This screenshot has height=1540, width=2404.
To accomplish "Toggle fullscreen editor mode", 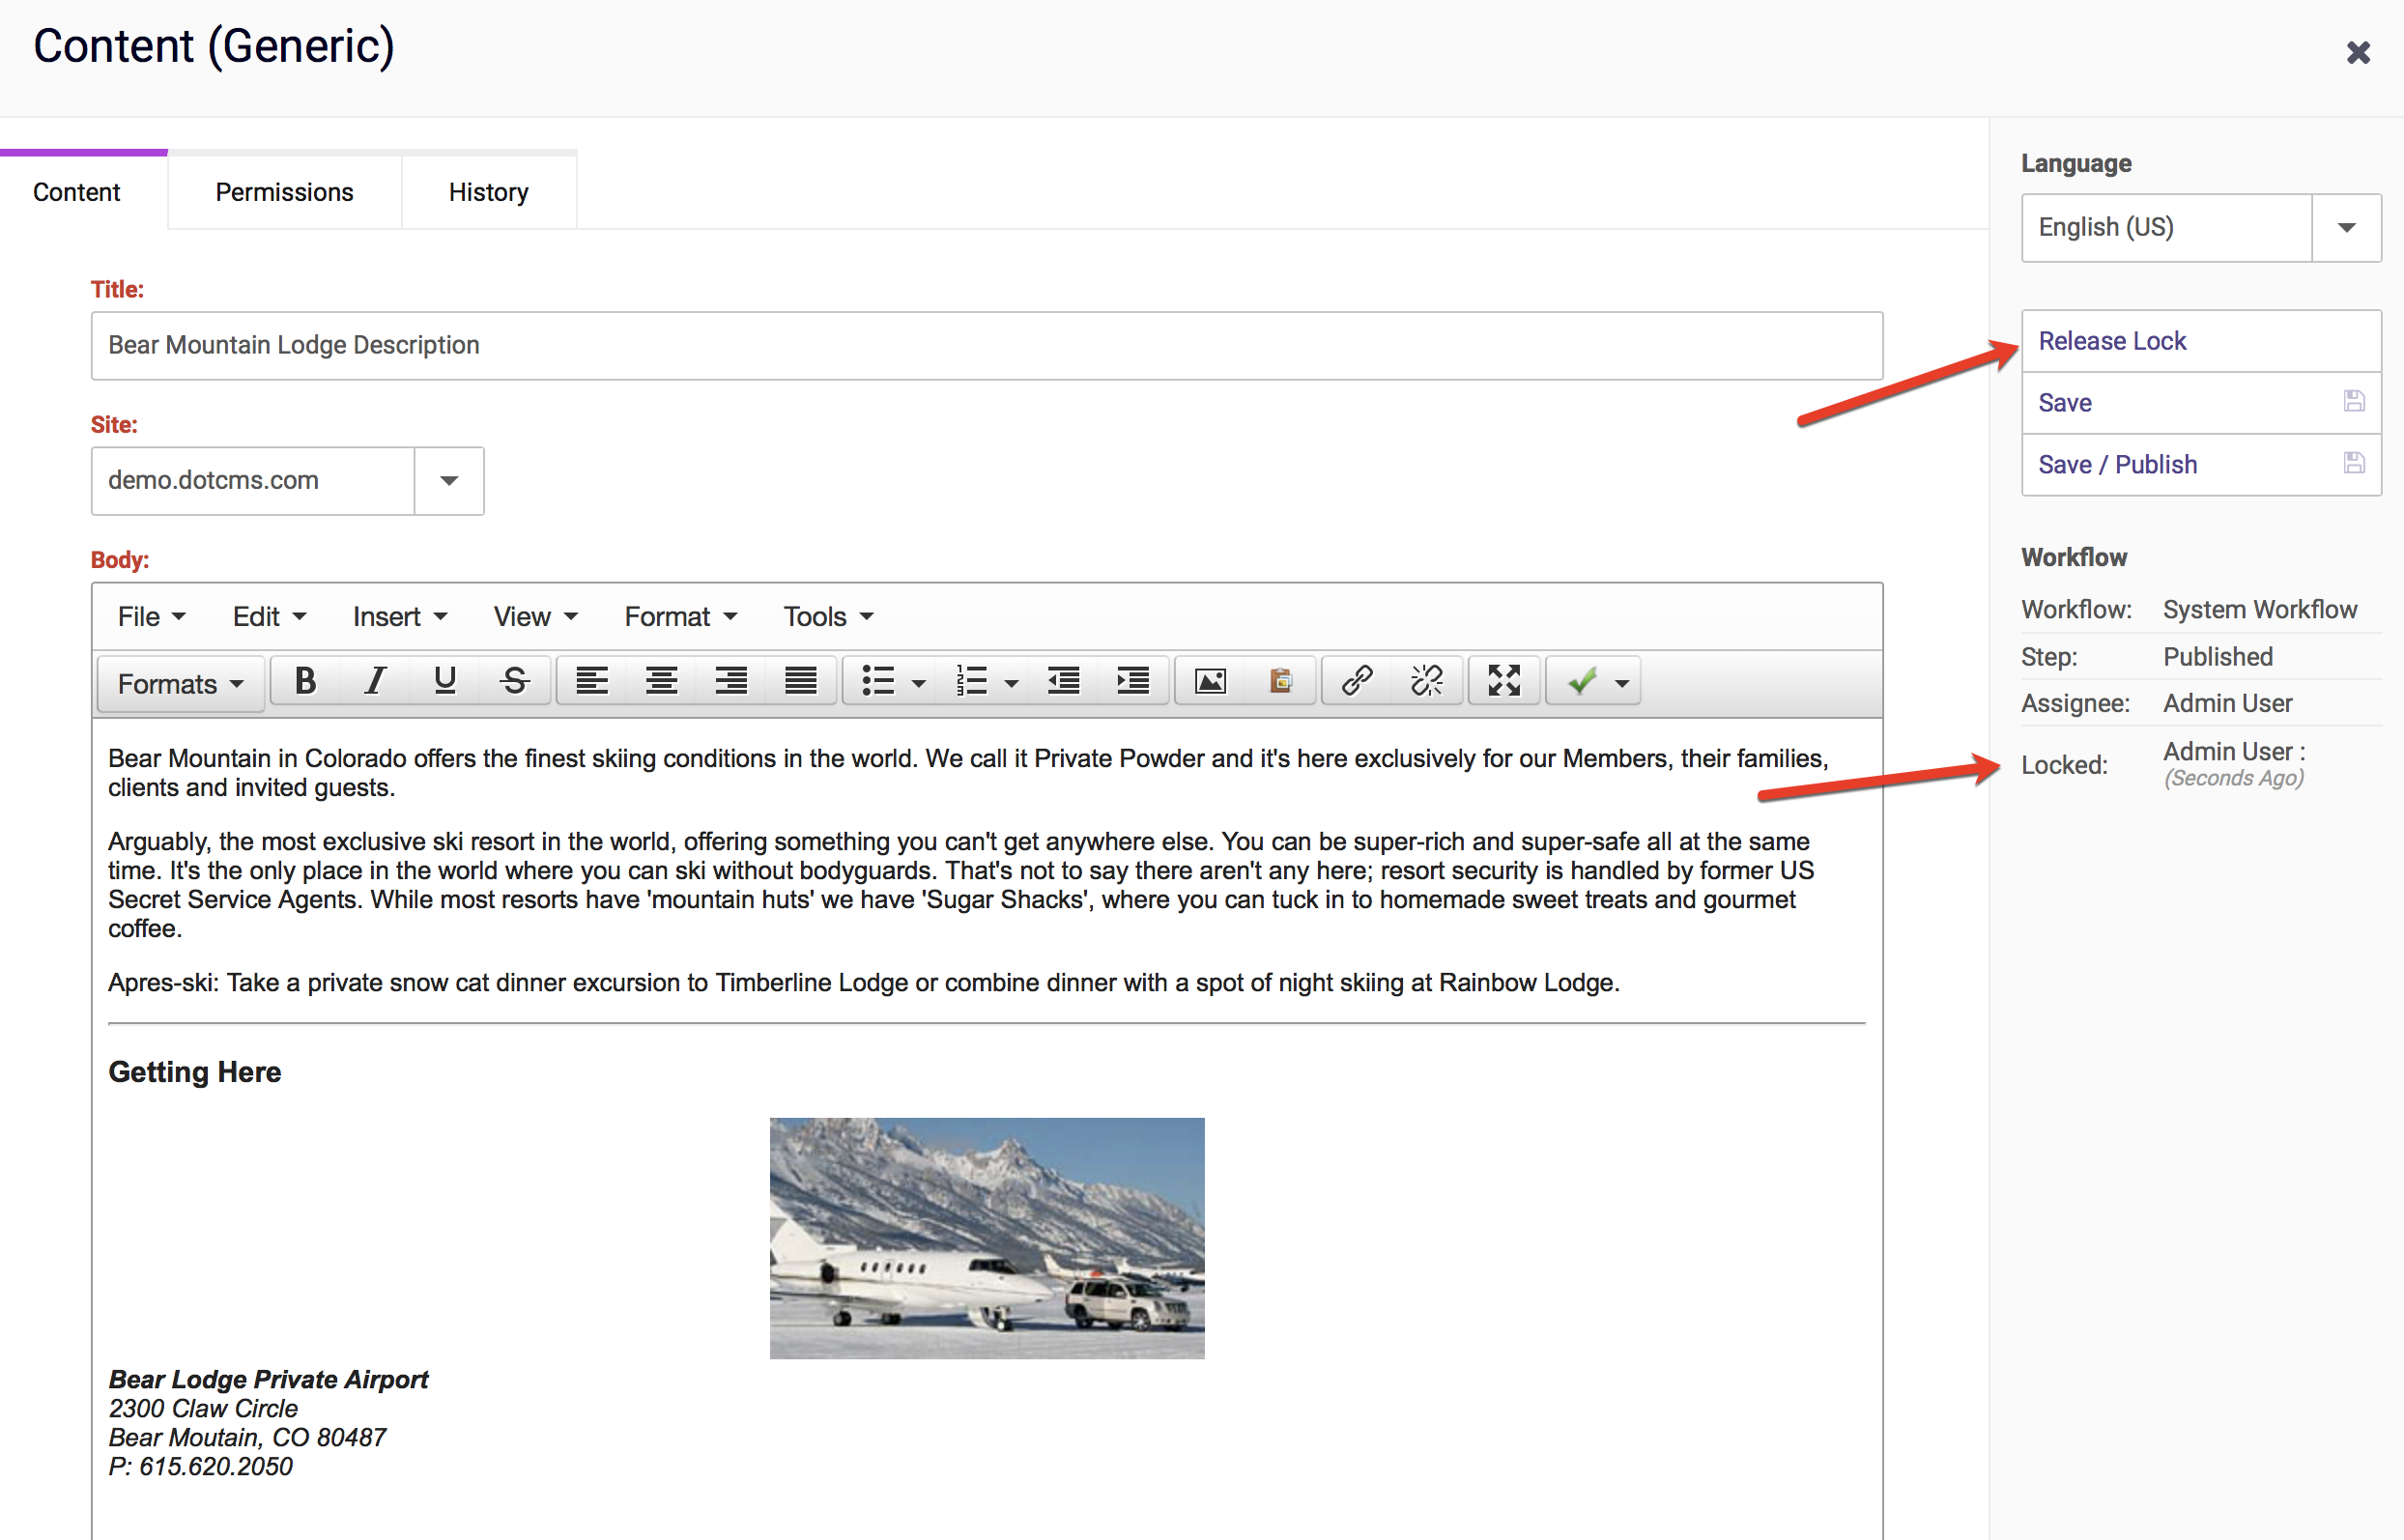I will tap(1504, 682).
